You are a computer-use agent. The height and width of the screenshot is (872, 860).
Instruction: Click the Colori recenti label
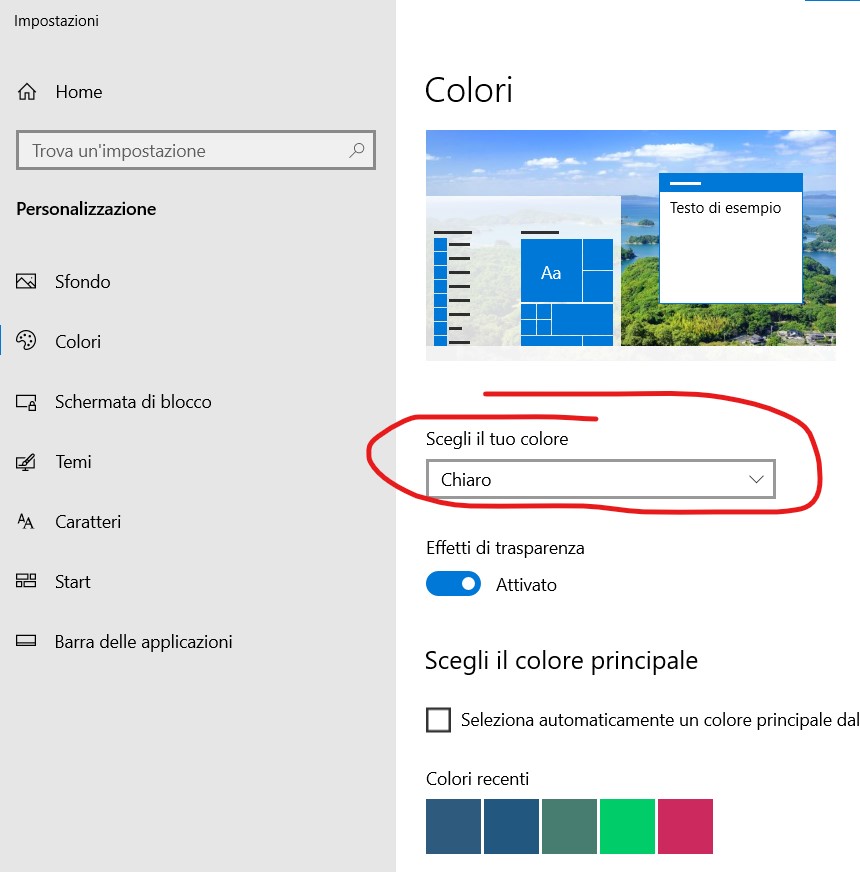(x=477, y=779)
